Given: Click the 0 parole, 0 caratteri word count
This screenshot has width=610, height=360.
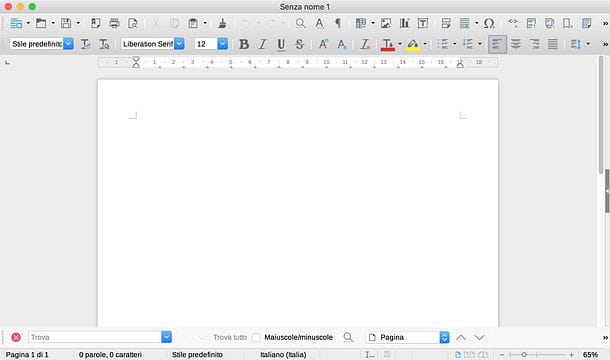Looking at the screenshot, I should coord(110,355).
